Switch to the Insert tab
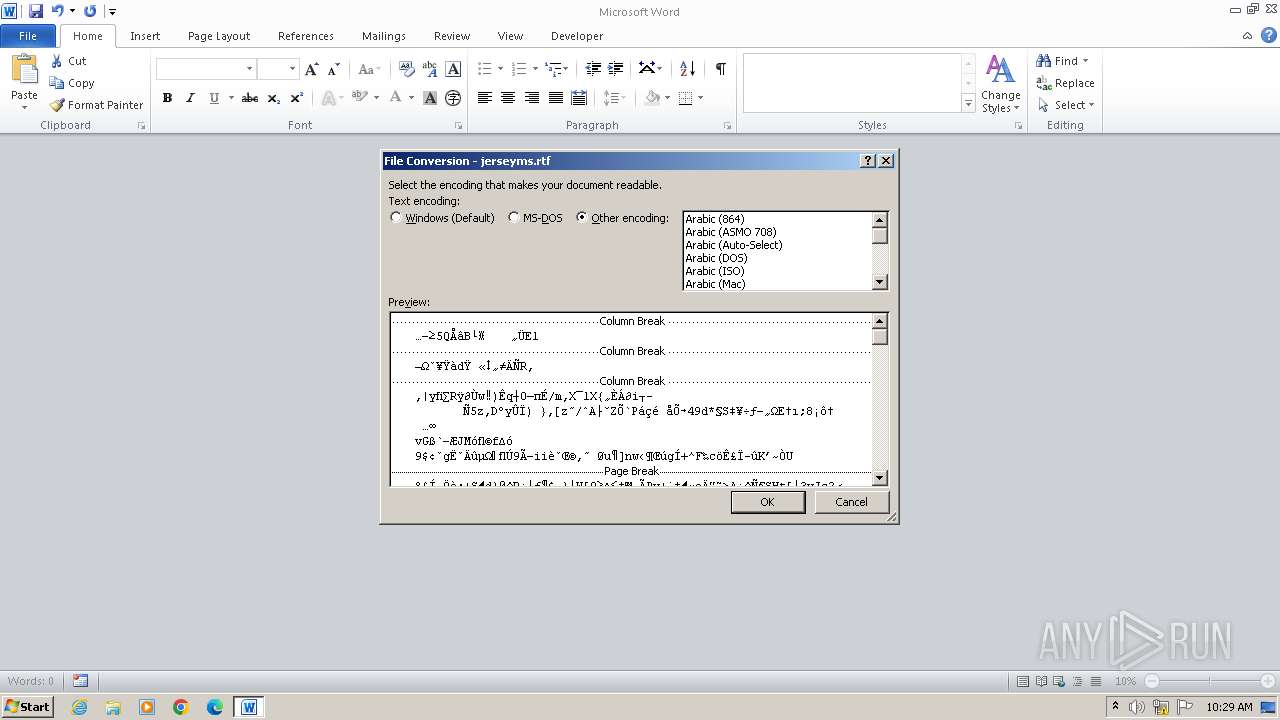The height and width of the screenshot is (720, 1280). click(145, 36)
